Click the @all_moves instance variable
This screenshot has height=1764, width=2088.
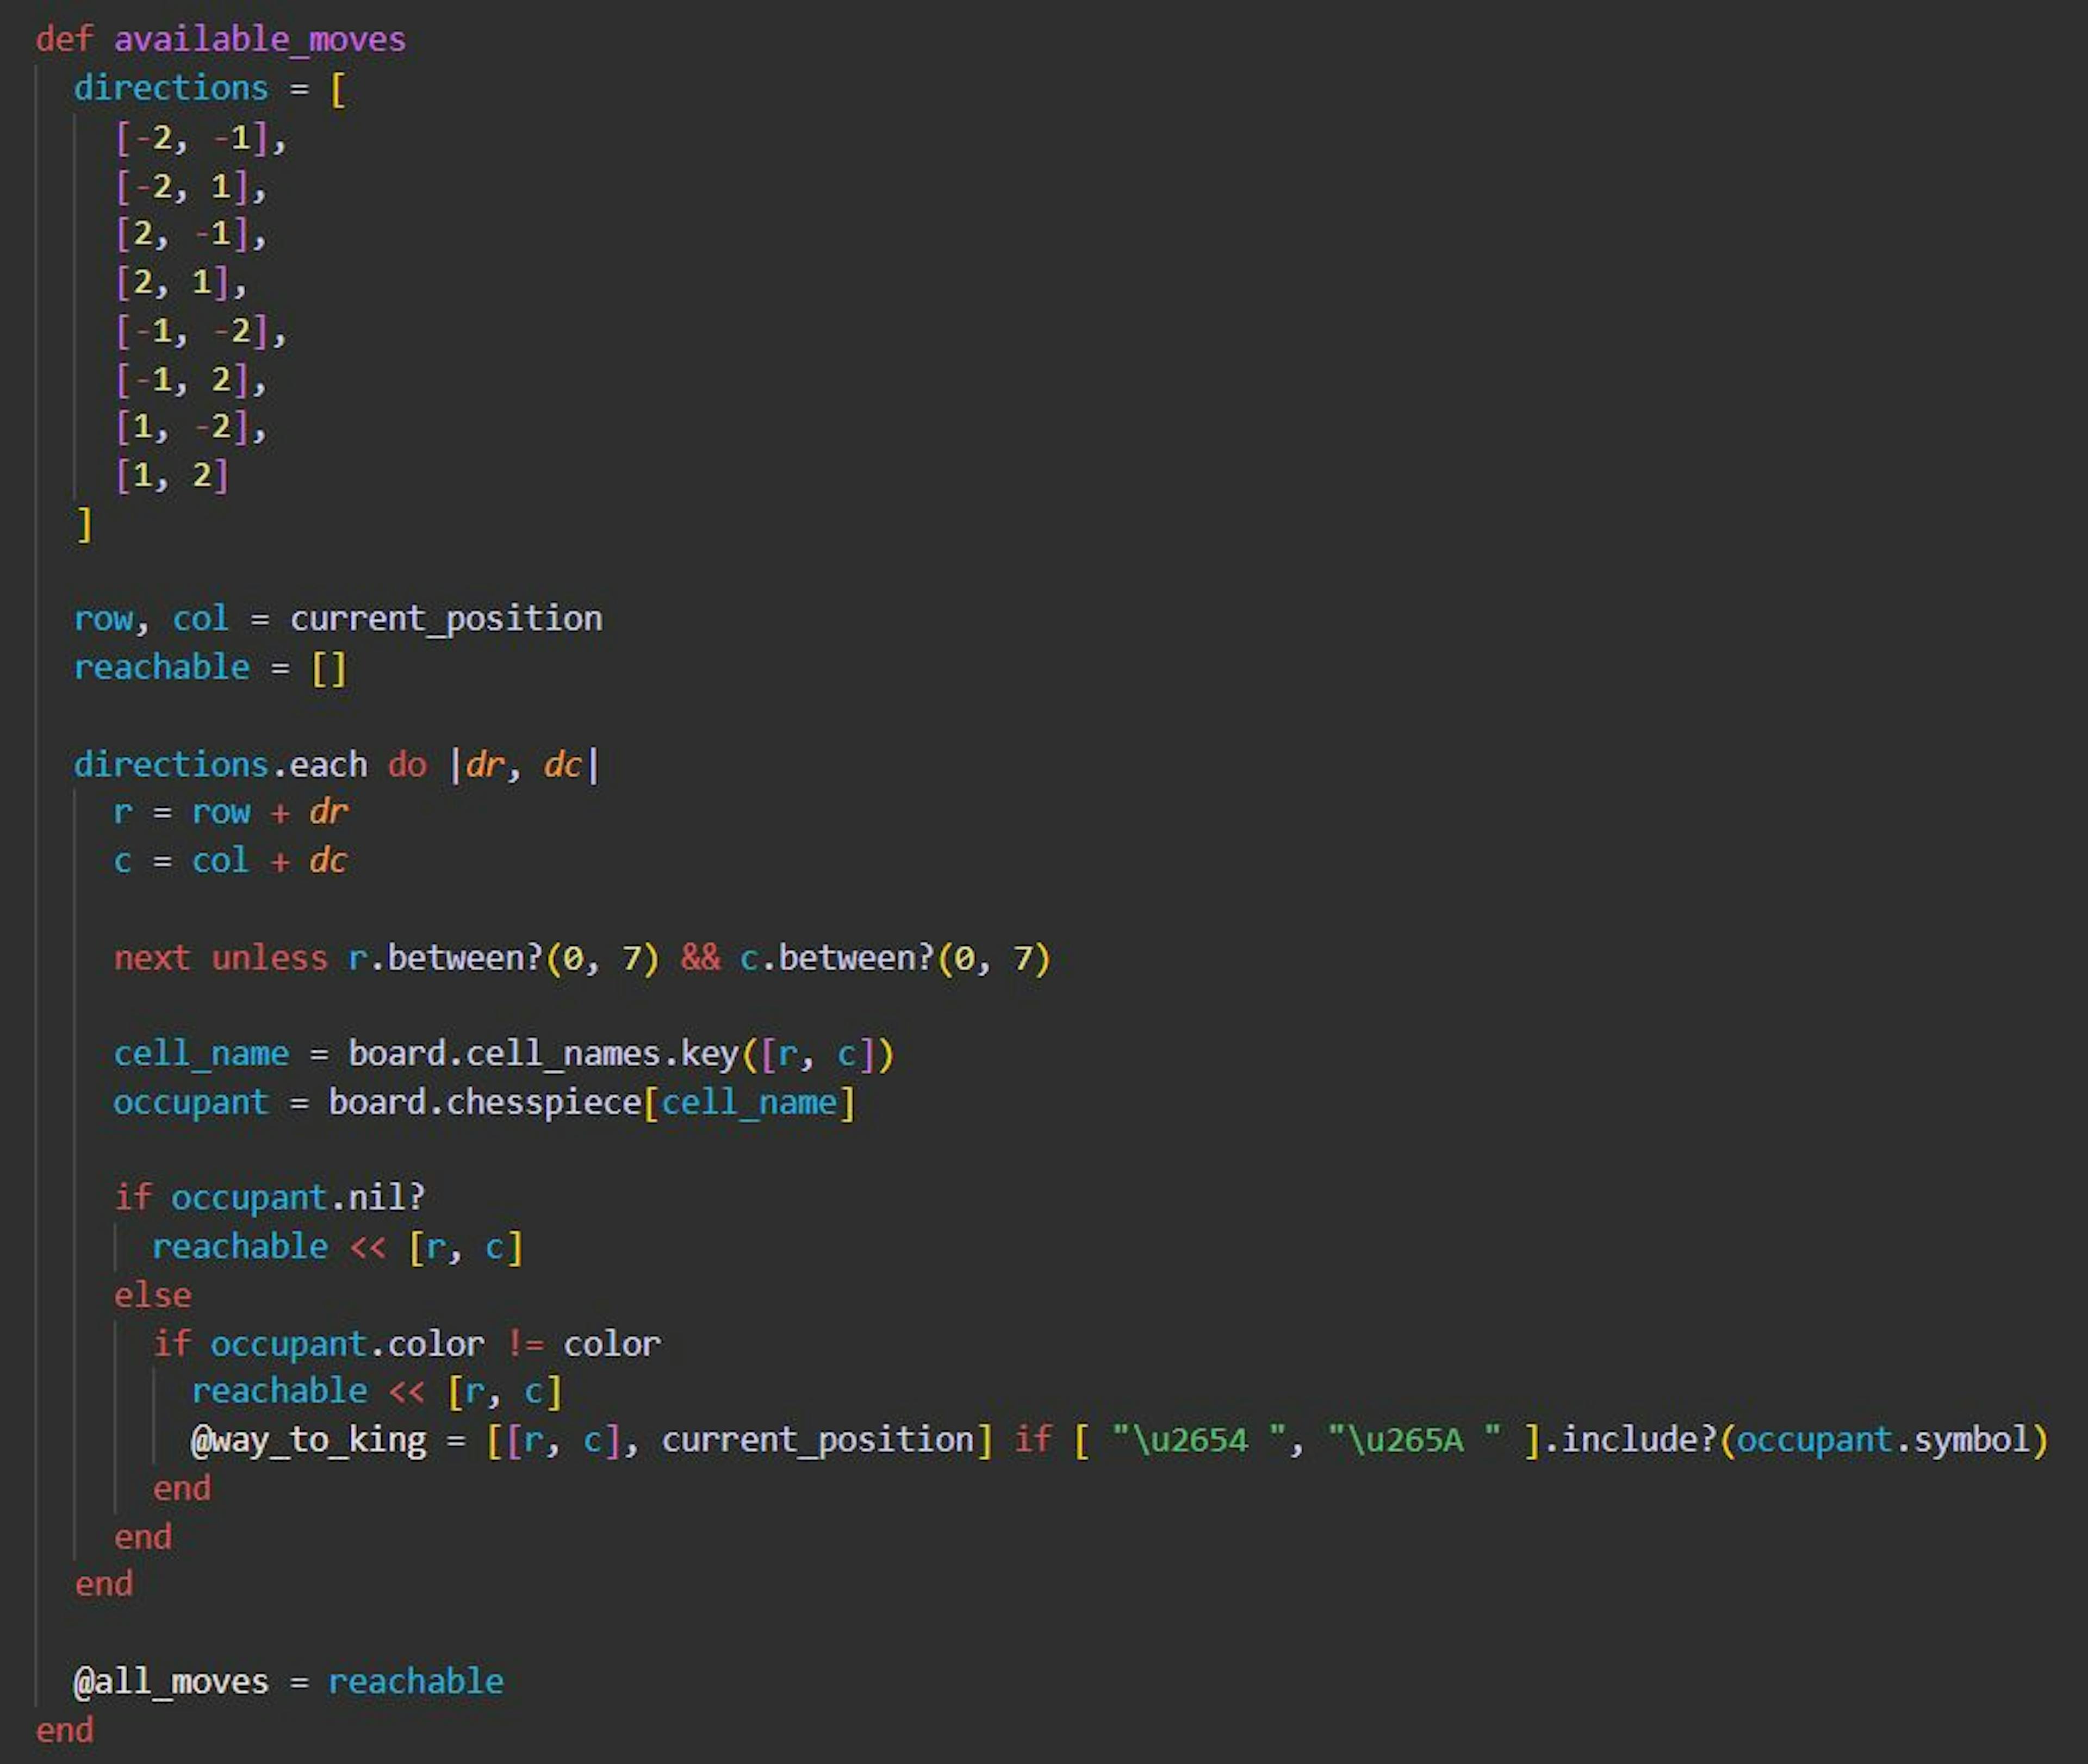coord(171,1682)
